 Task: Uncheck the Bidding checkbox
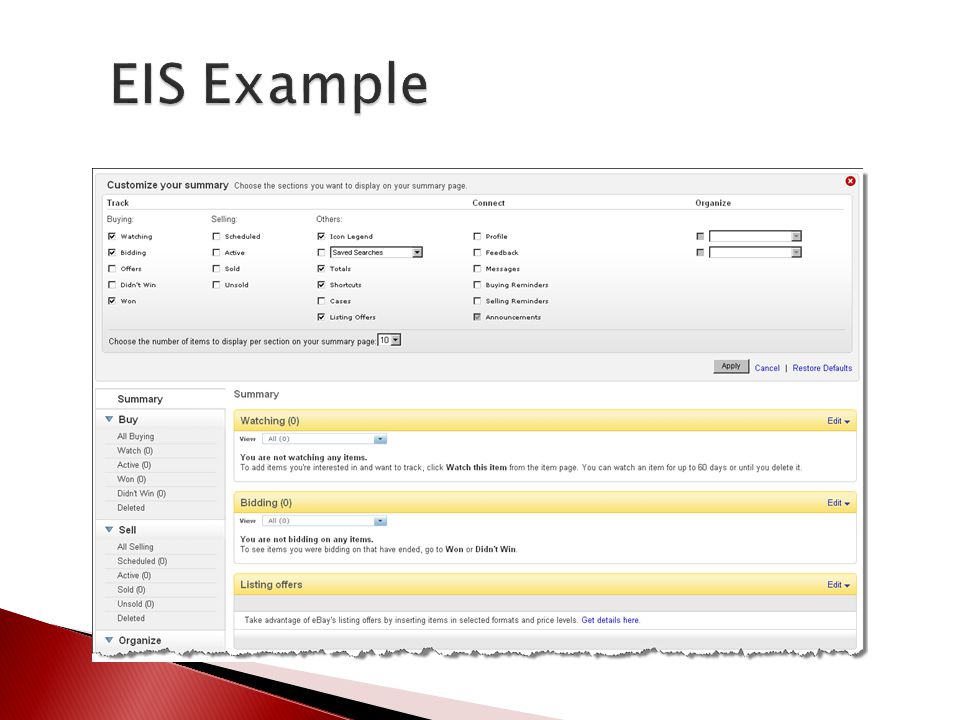pos(111,252)
